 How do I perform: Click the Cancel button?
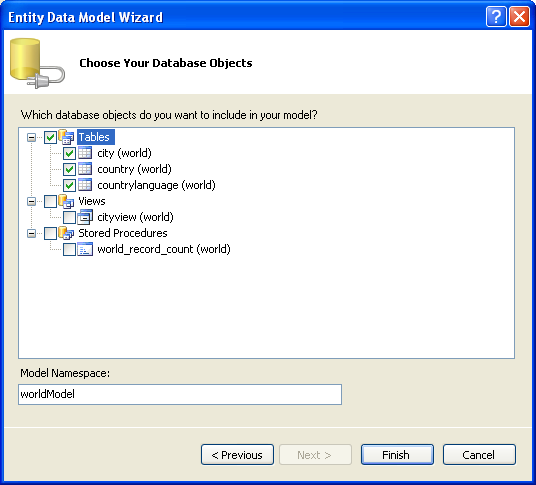(x=479, y=455)
